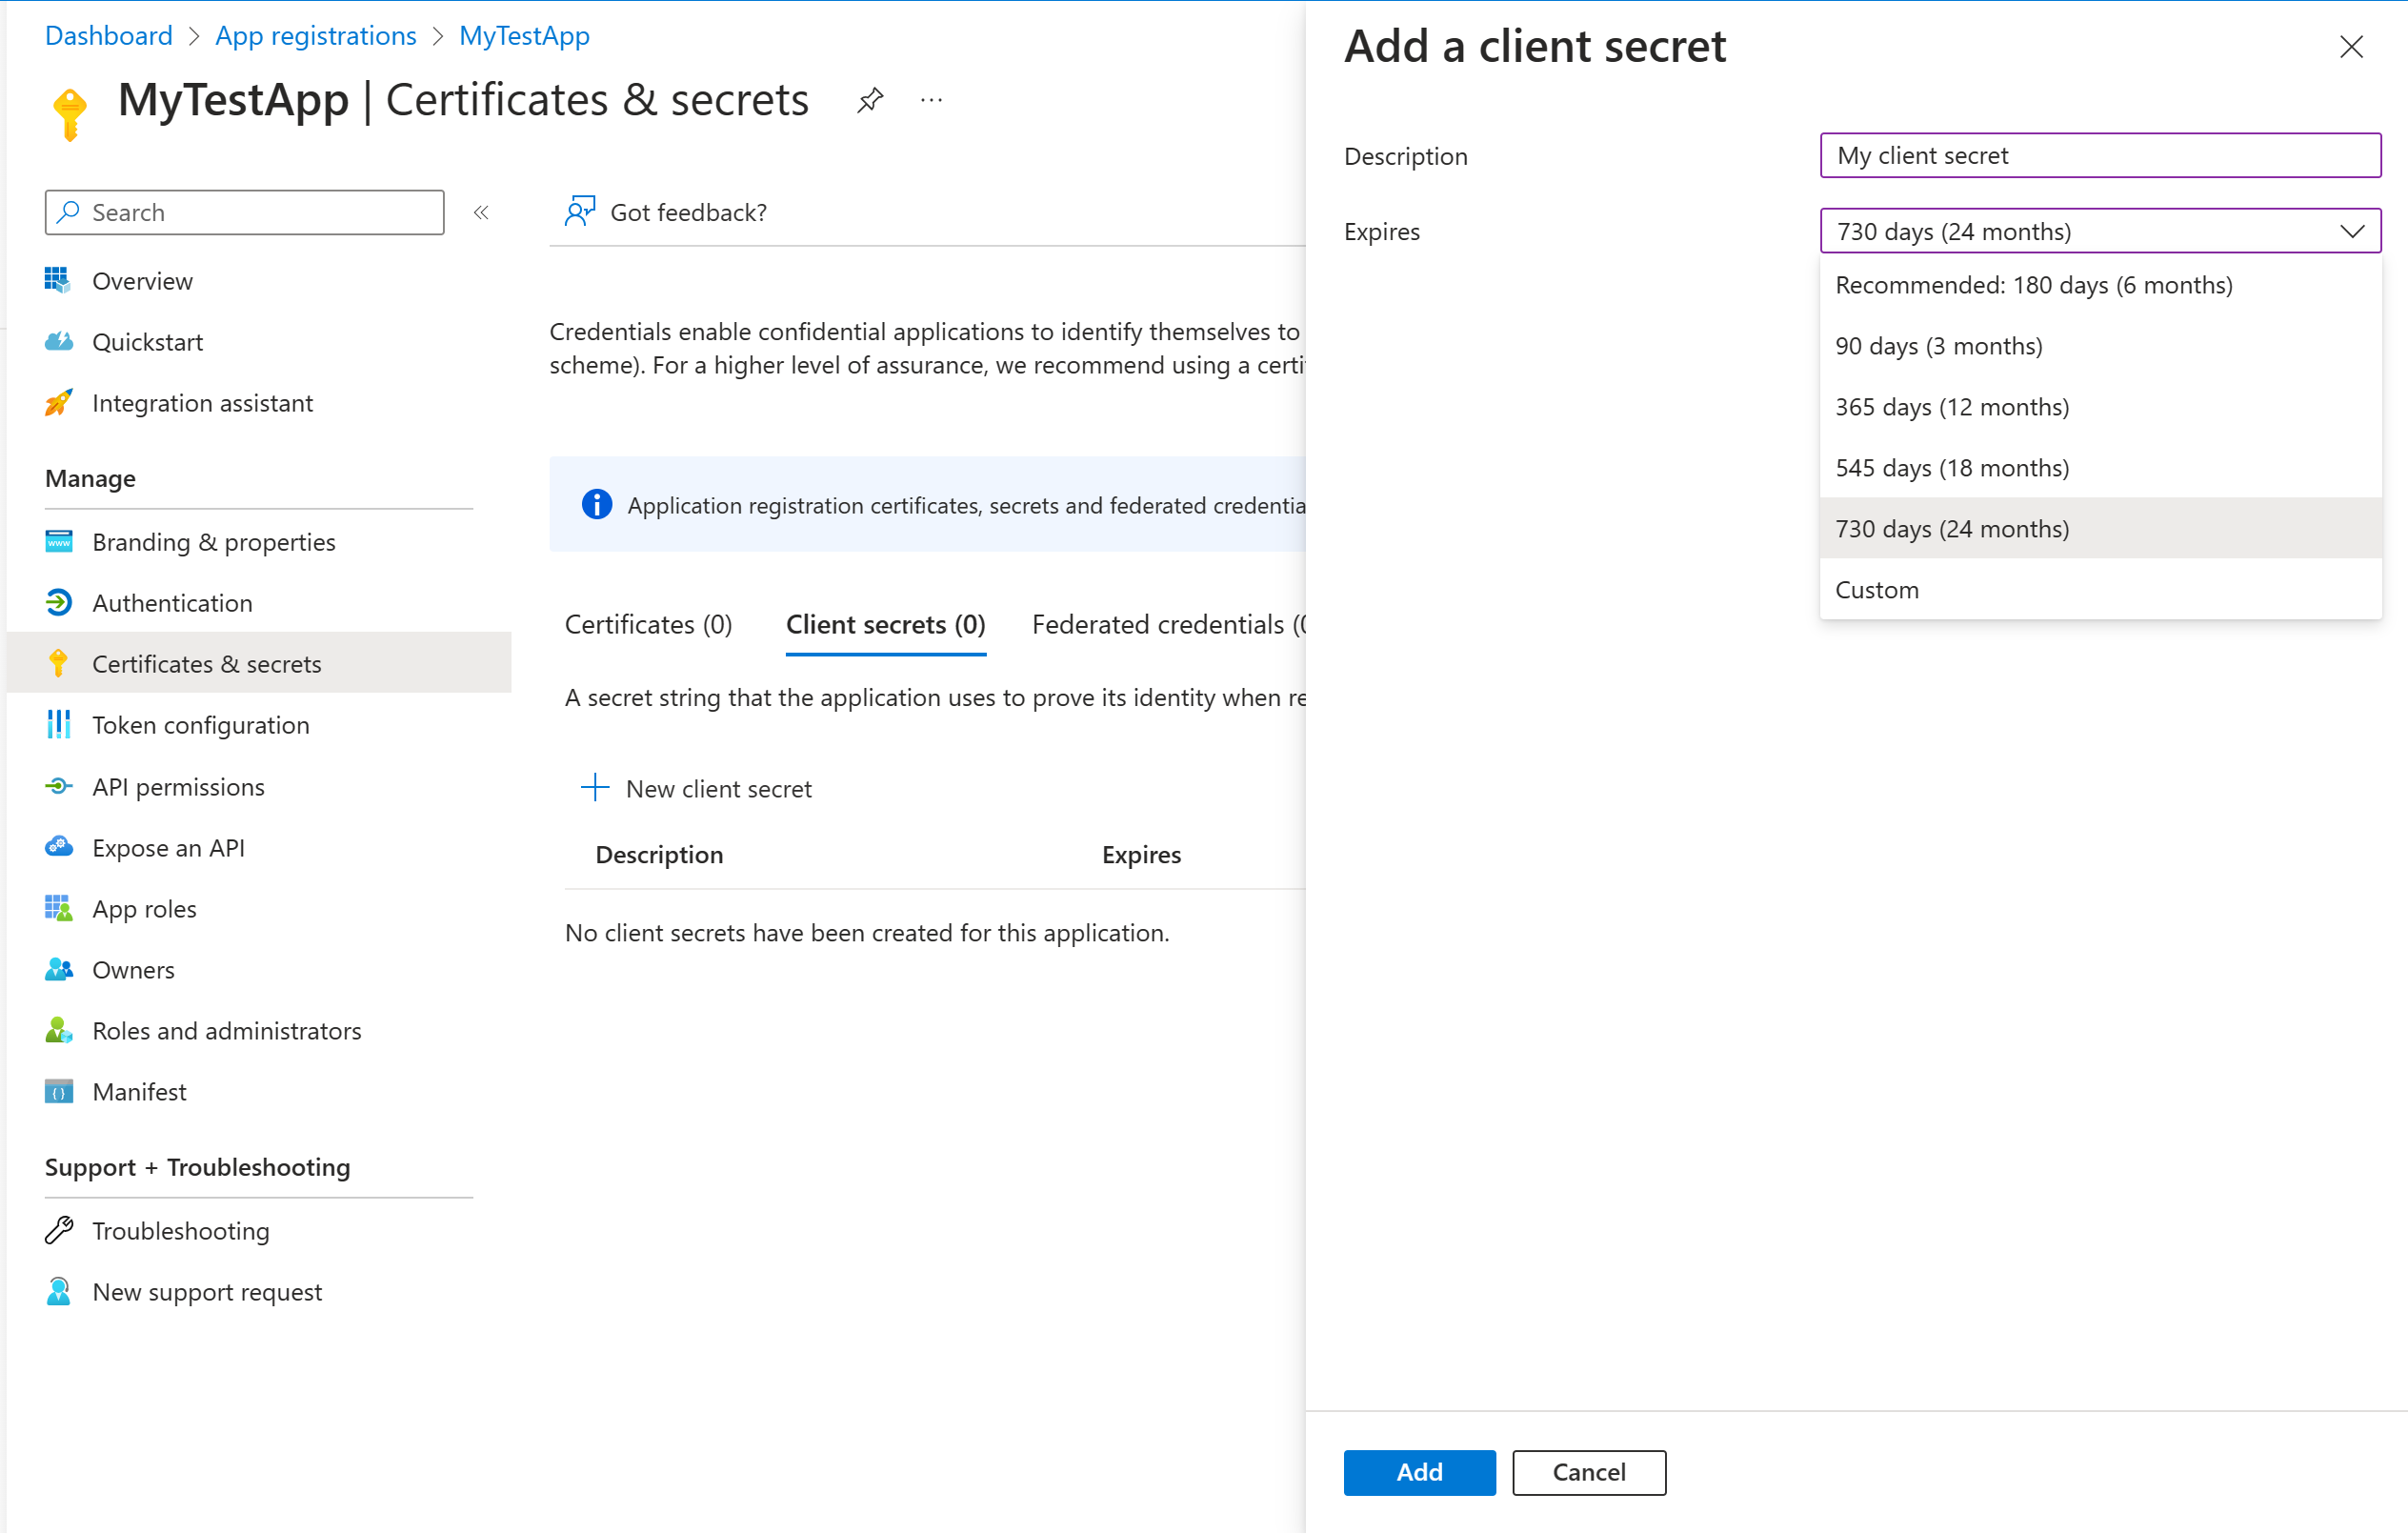
Task: Switch to the Client secrets (0) tab
Action: (886, 625)
